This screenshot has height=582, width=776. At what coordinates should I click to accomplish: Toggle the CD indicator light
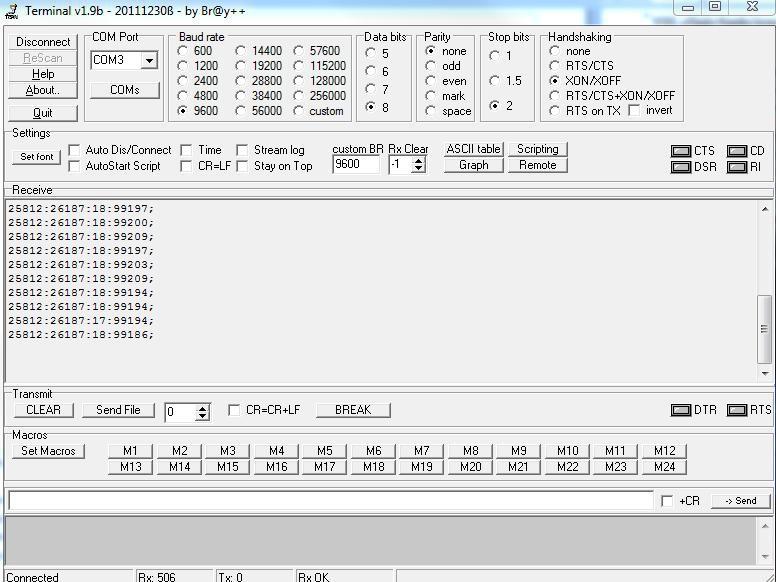[736, 151]
